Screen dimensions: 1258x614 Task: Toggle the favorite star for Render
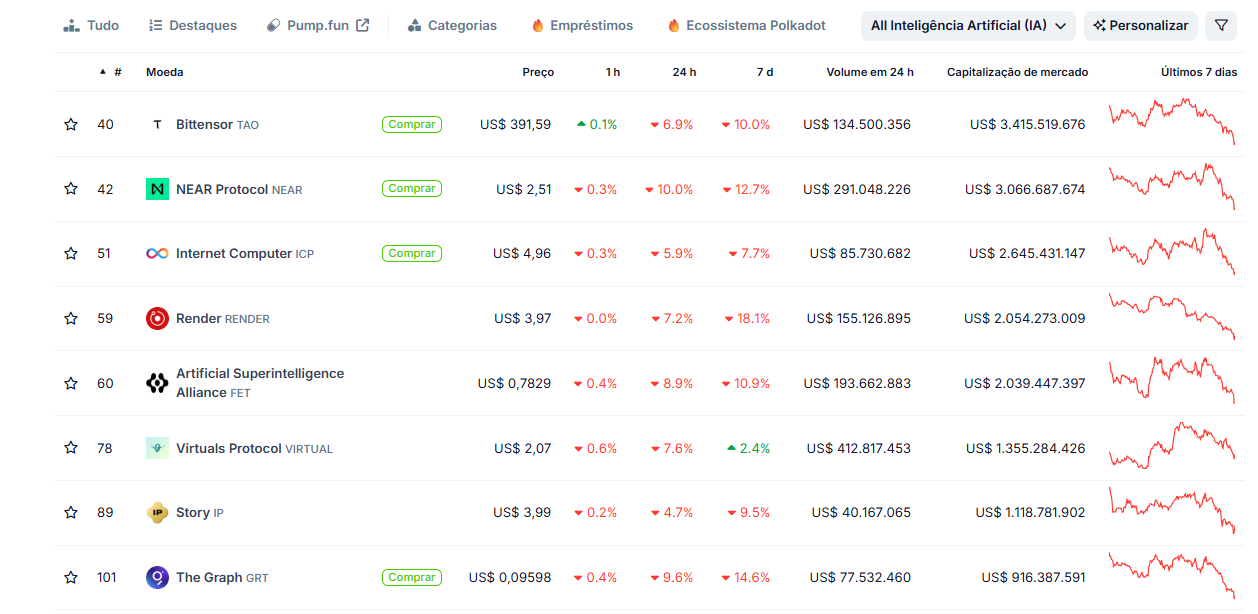71,318
